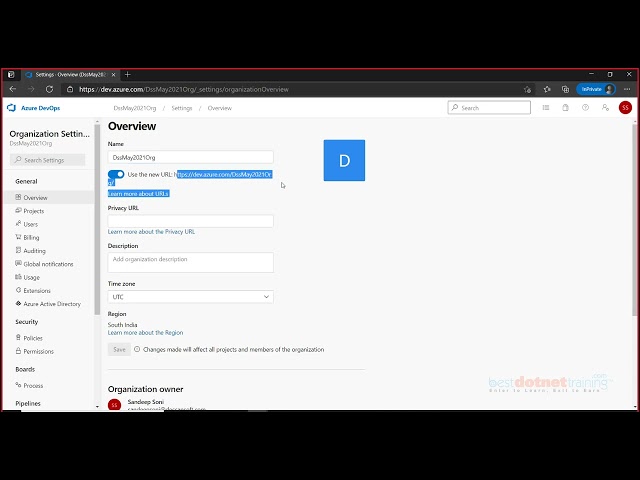Select Overview in General settings
Screen dimensions: 640x480
(49, 198)
